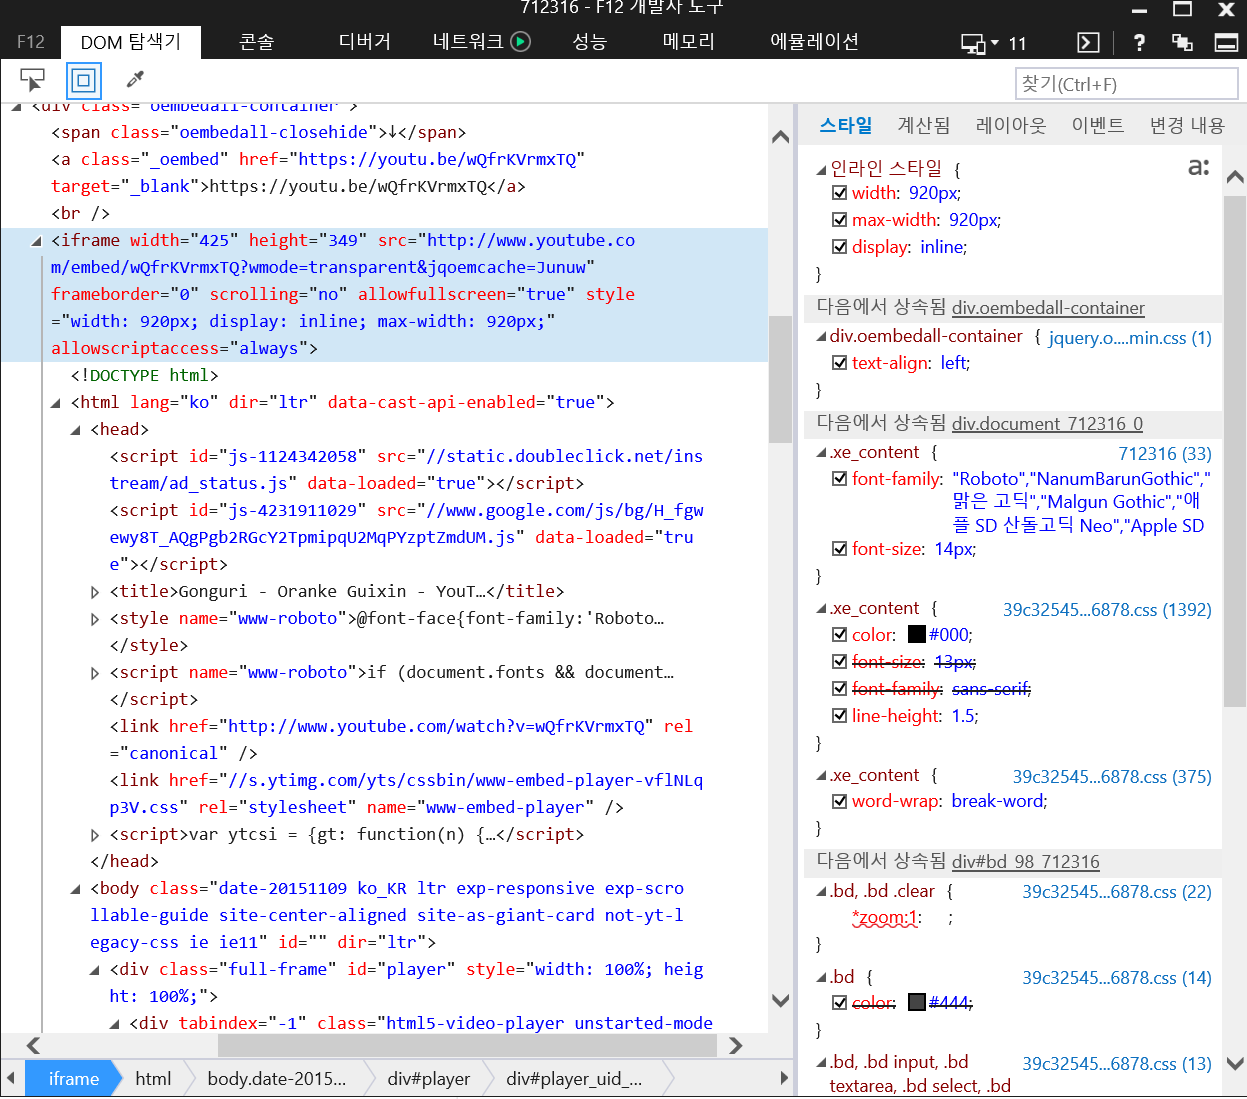
Task: Click the gray #444 color swatch
Action: 917,1003
